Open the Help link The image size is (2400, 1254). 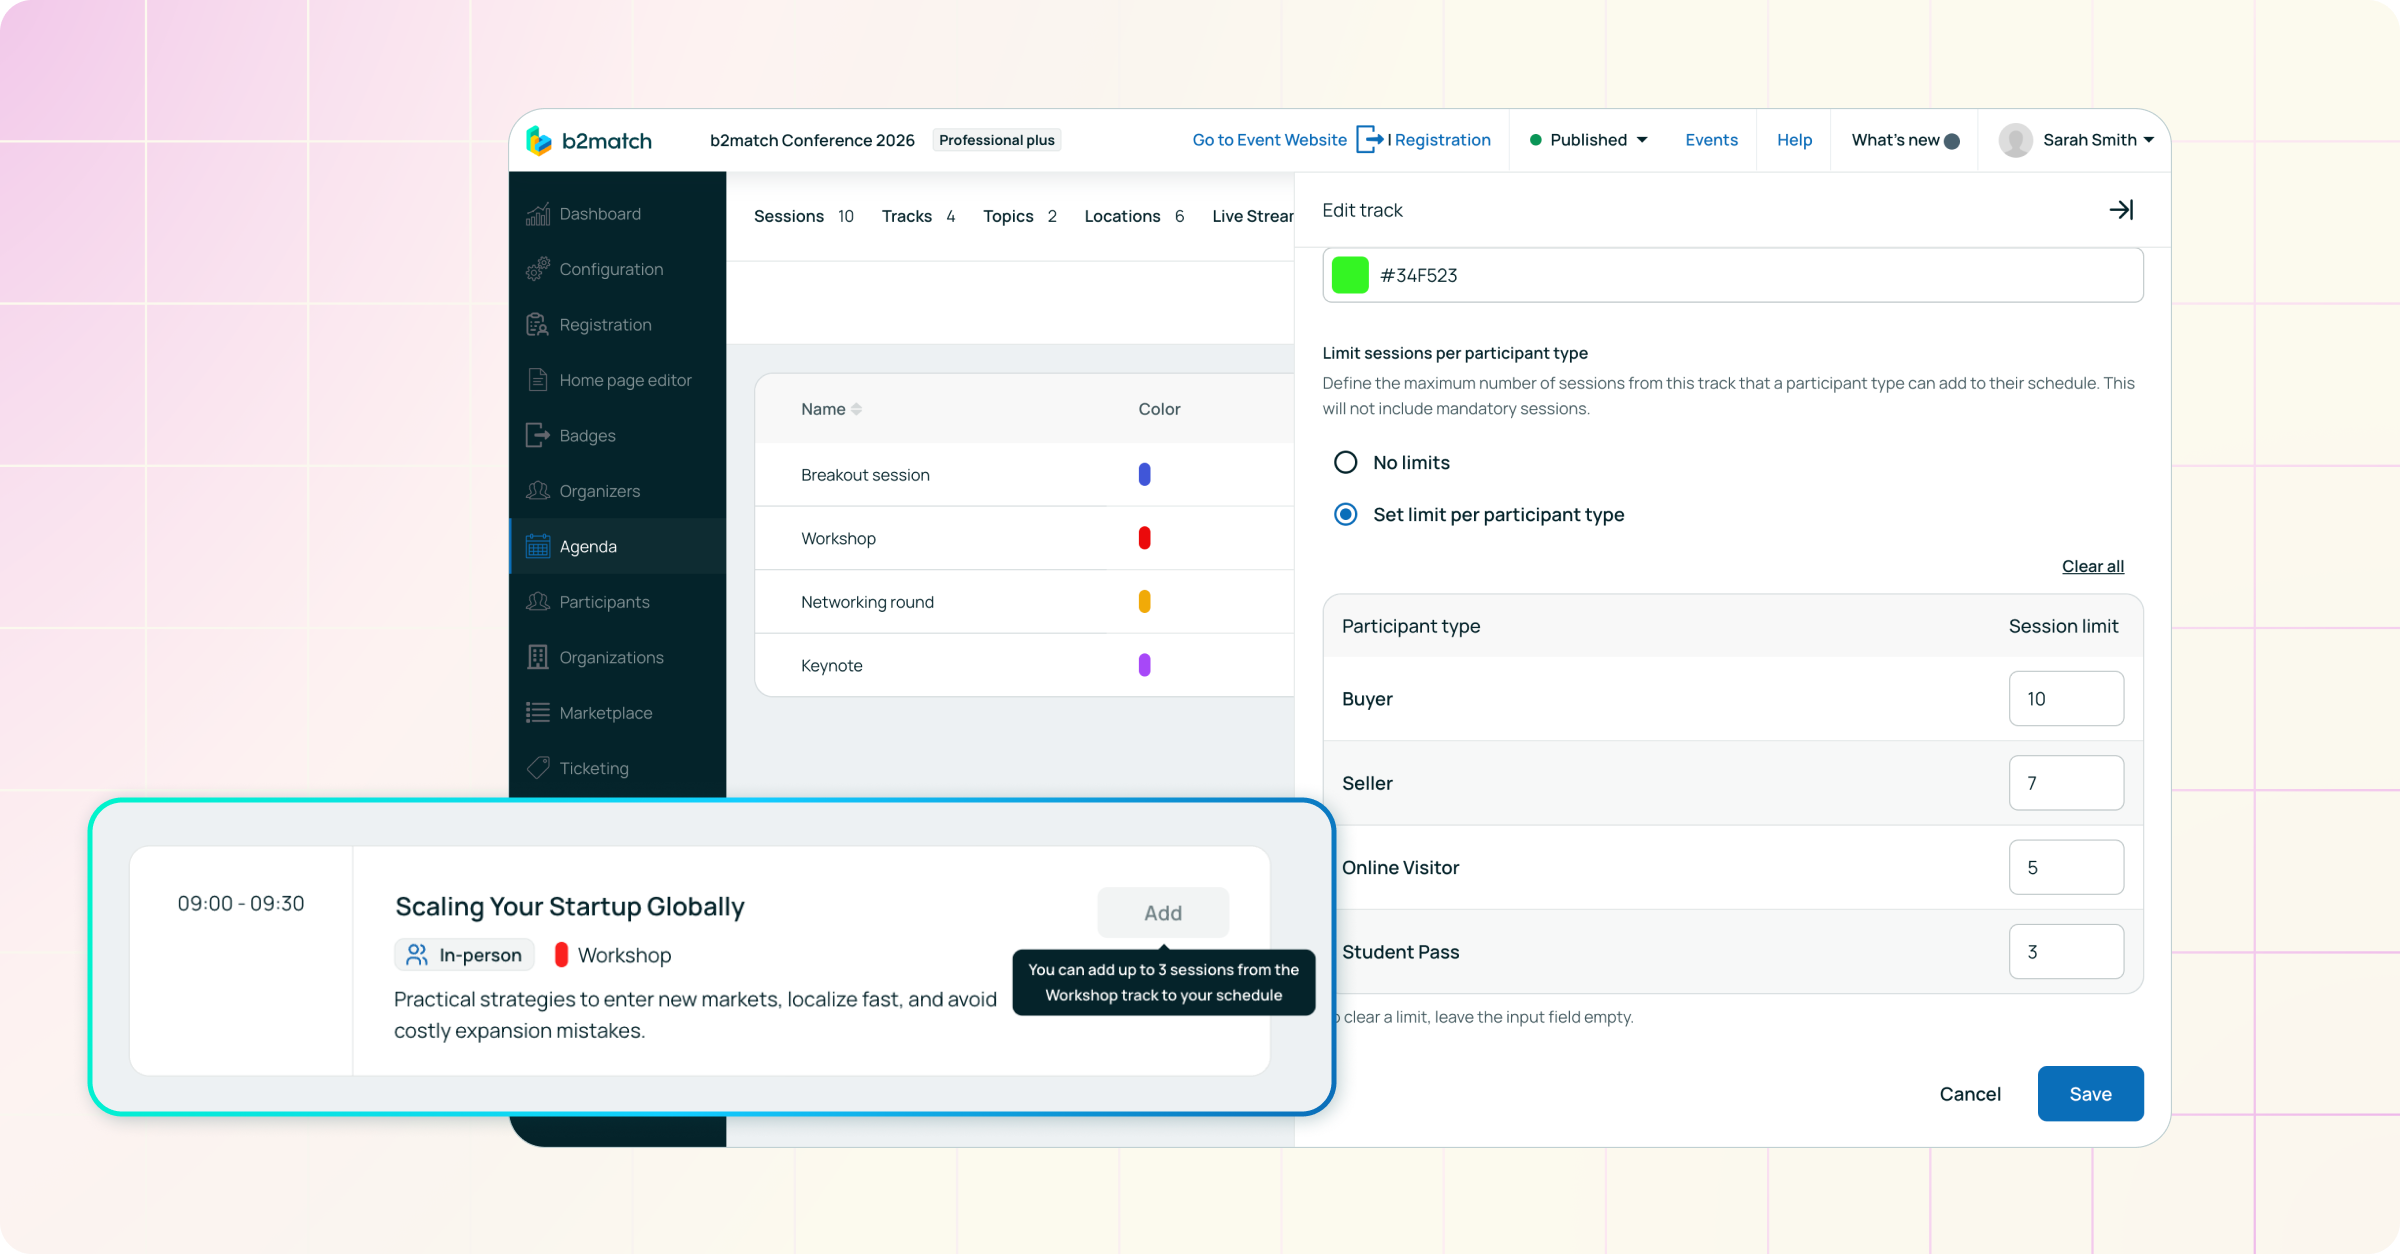pos(1794,140)
